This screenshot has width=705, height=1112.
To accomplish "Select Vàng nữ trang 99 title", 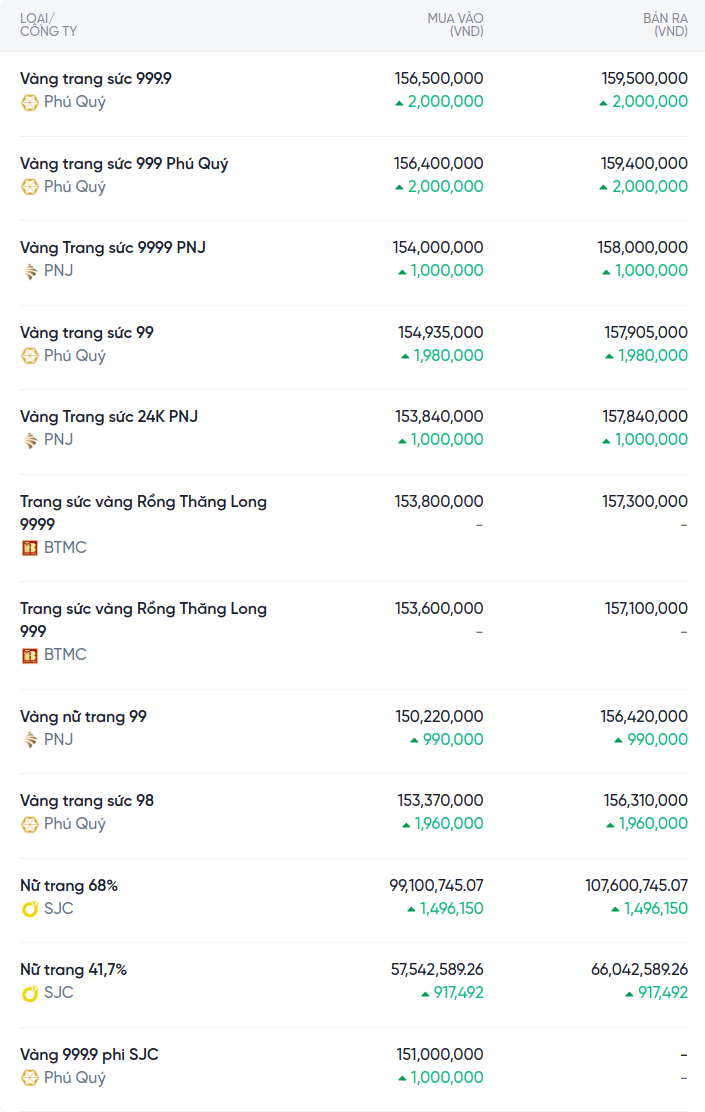I will [83, 716].
